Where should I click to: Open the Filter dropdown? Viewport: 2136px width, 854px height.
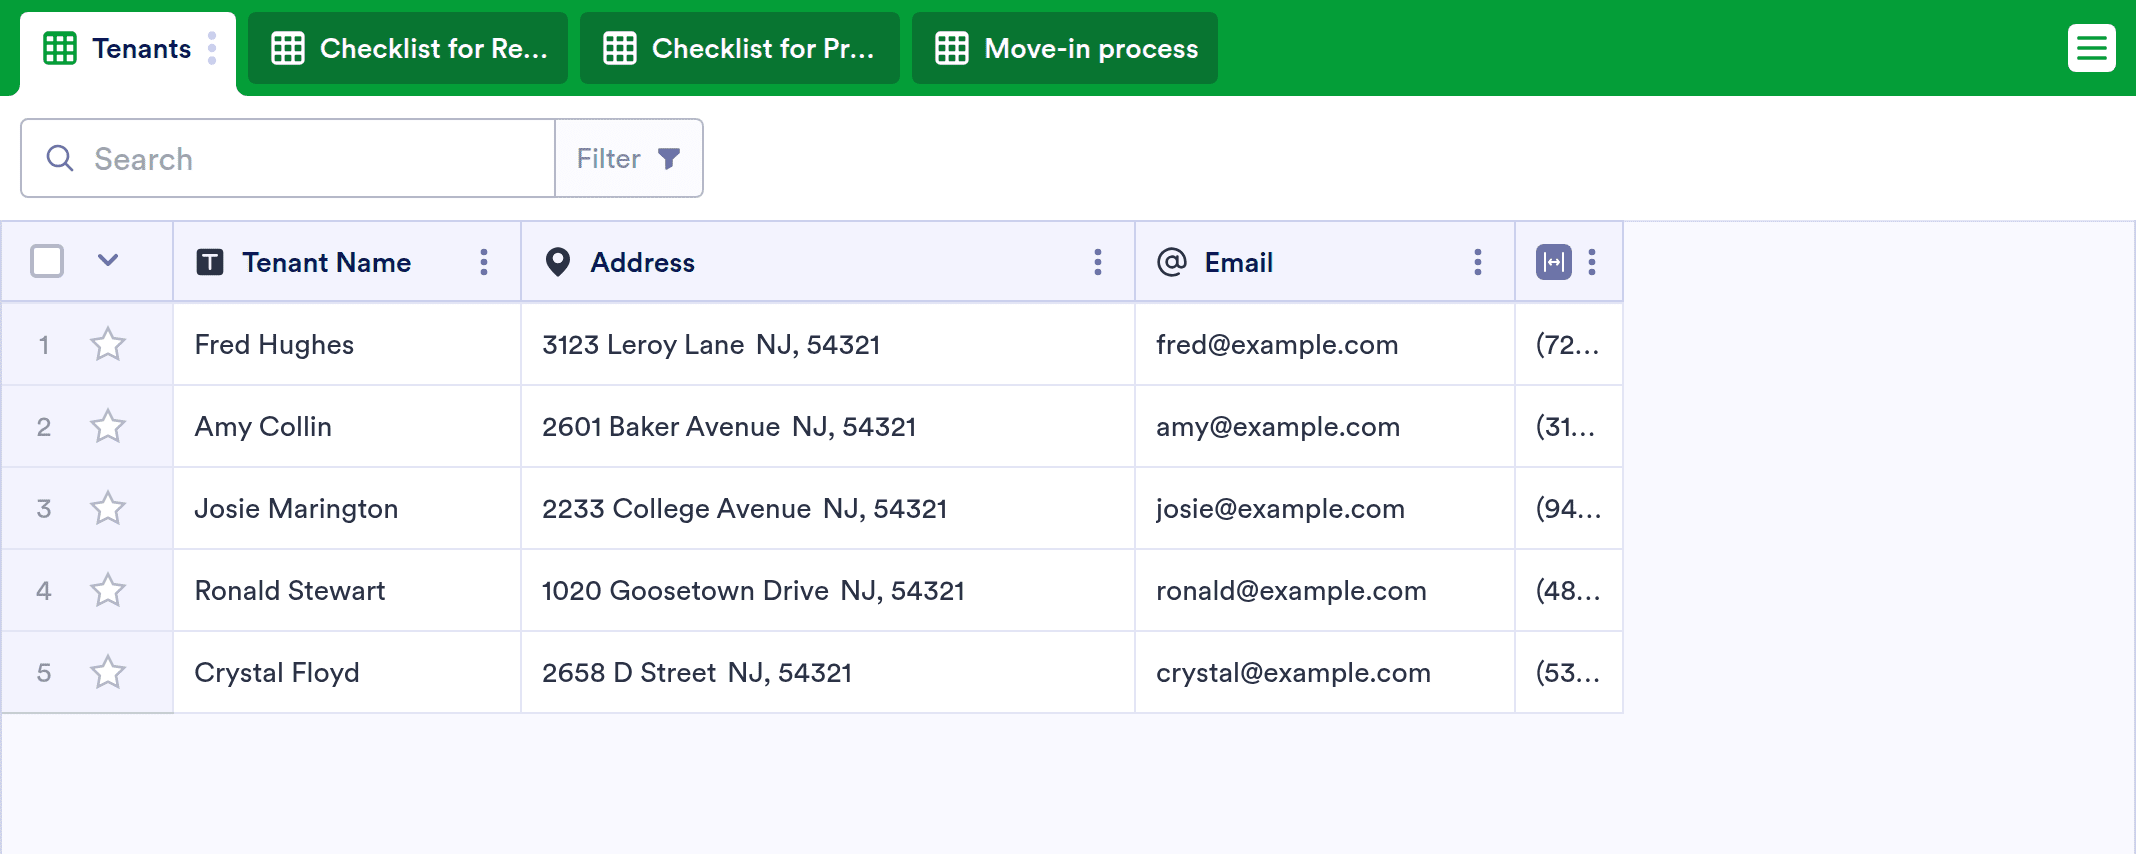coord(628,158)
